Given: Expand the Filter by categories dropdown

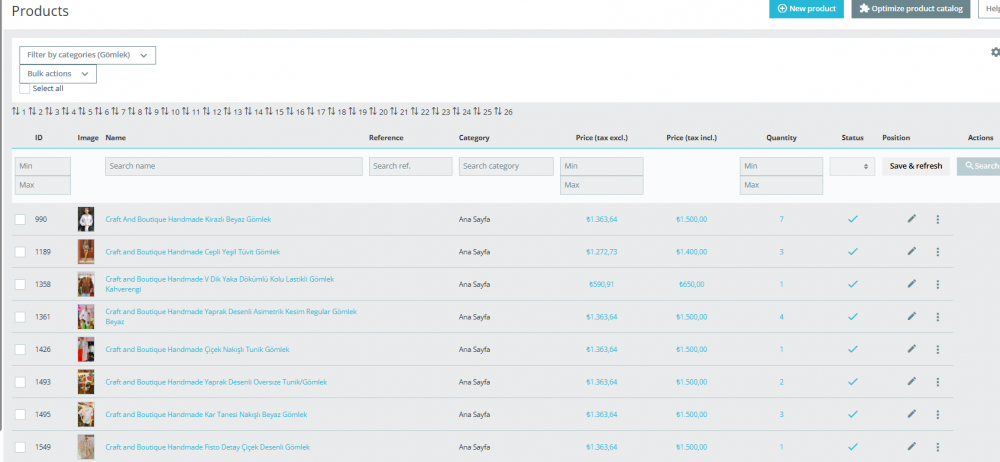Looking at the screenshot, I should [x=87, y=55].
